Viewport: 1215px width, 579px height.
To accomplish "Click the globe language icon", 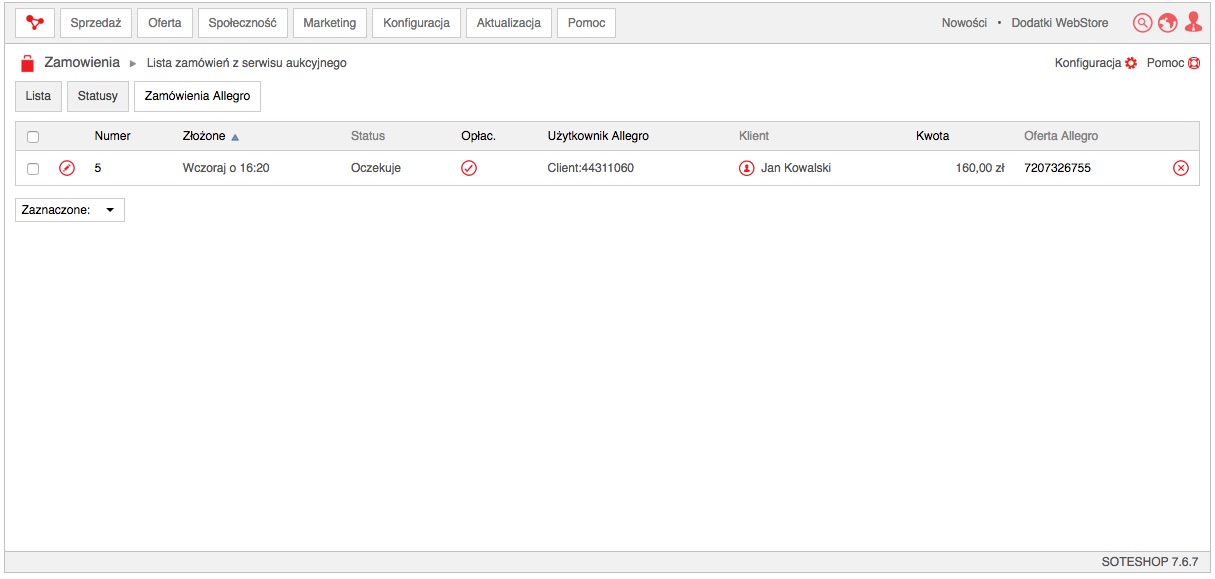I will [1168, 23].
